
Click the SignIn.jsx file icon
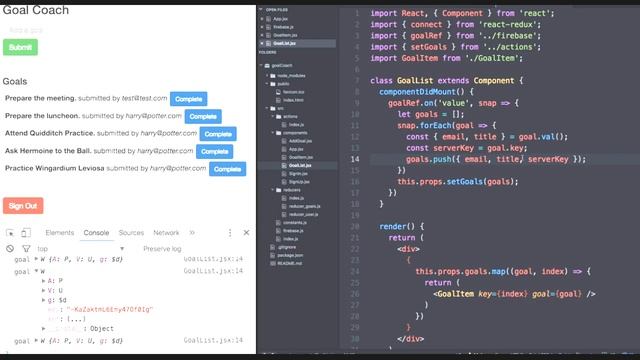pyautogui.click(x=284, y=174)
